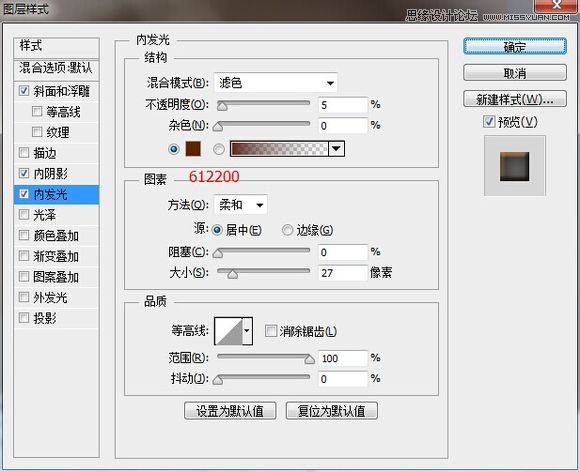Viewport: 580px width, 472px height.
Task: Click the 新建样式 new style button
Action: (515, 99)
